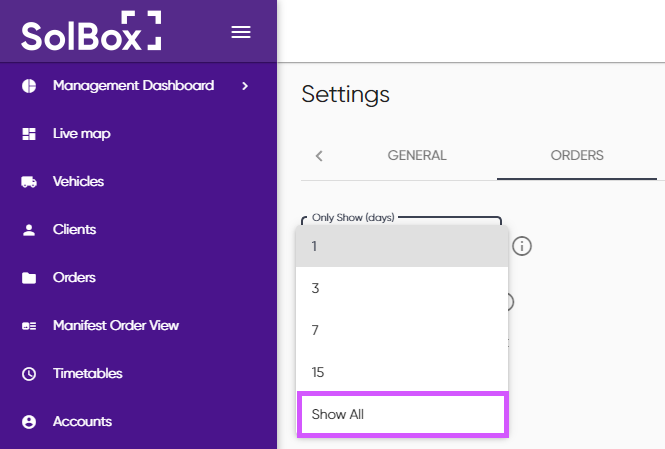Click the SolBox logo
This screenshot has width=665, height=449.
(91, 31)
